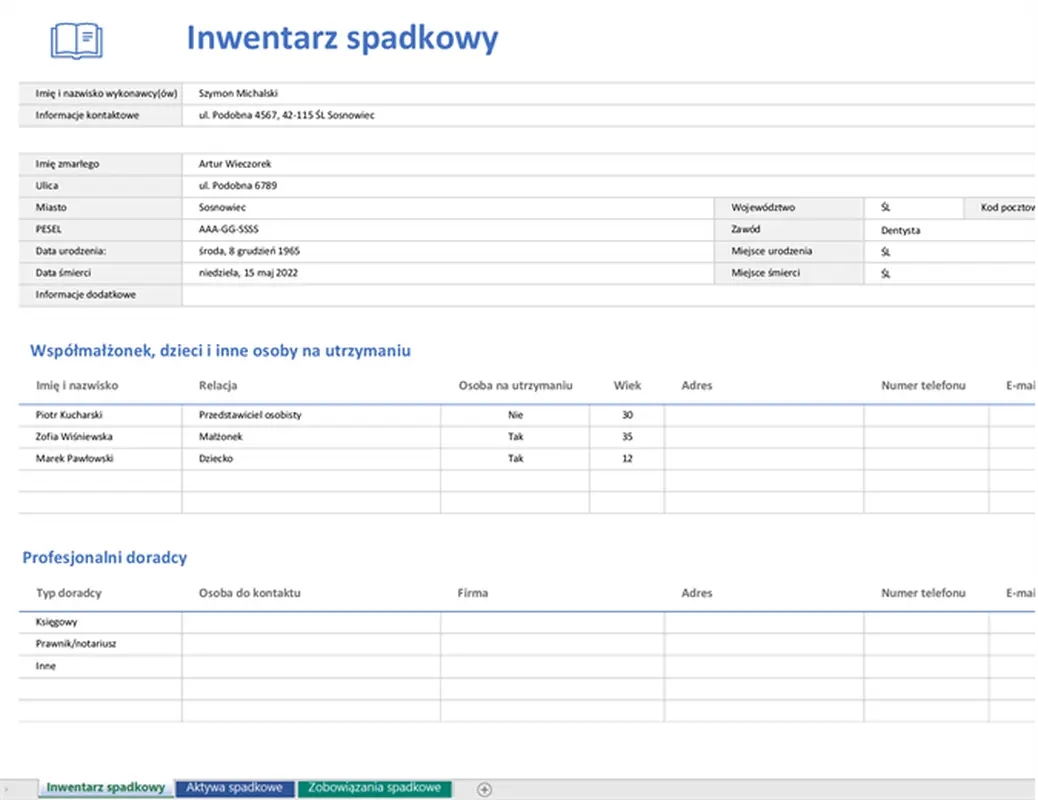This screenshot has height=800, width=1038.
Task: Click the 'Wiek' column header
Action: pyautogui.click(x=627, y=385)
